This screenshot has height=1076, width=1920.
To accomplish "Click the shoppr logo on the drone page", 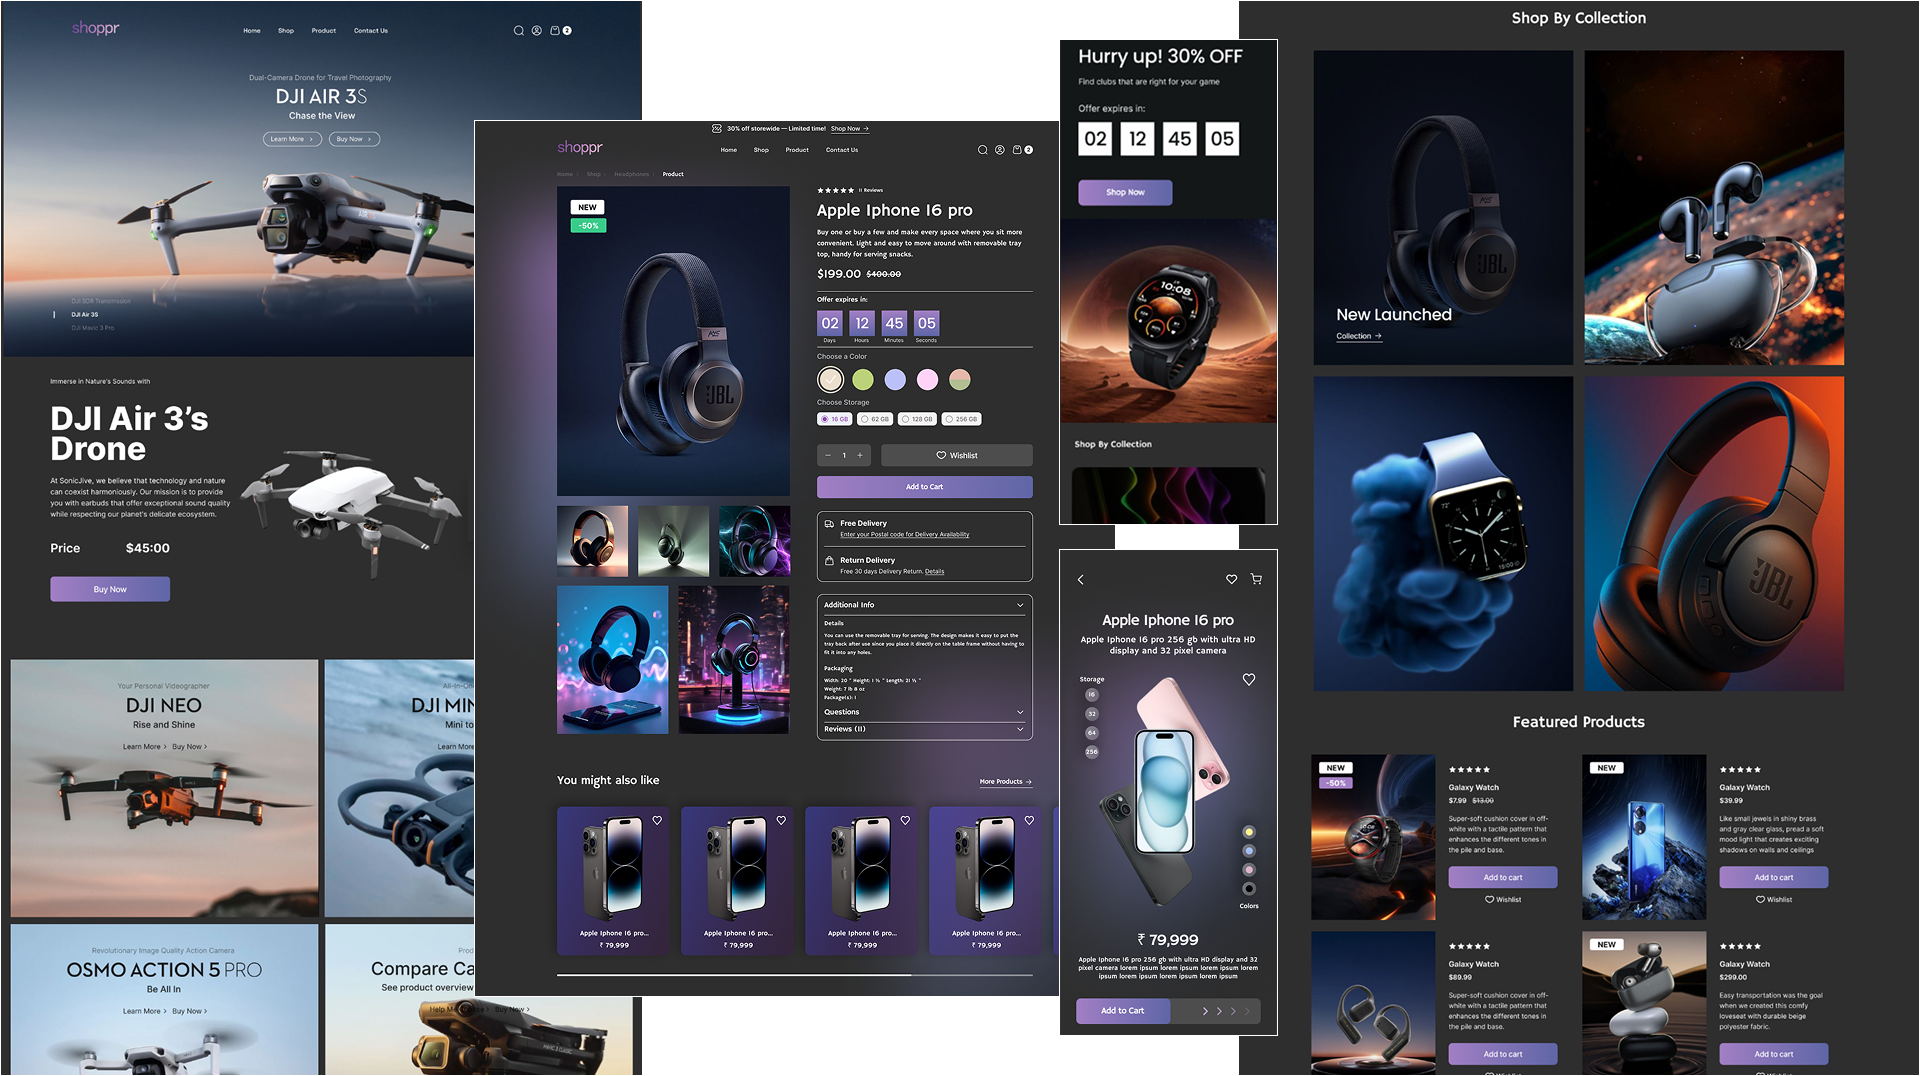I will pyautogui.click(x=95, y=28).
